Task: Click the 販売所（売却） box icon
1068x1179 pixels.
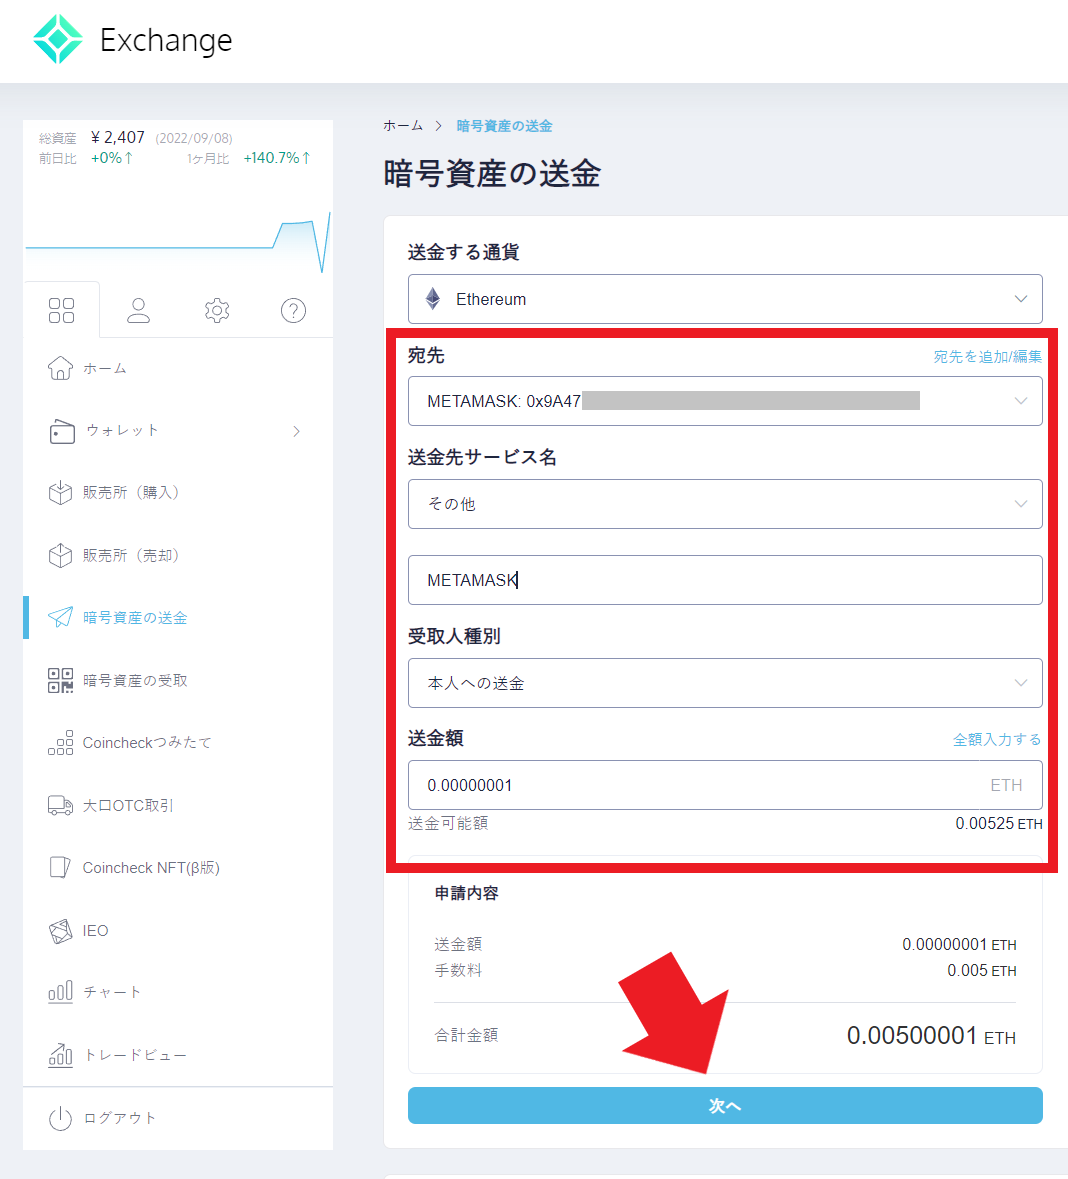Action: click(x=60, y=556)
